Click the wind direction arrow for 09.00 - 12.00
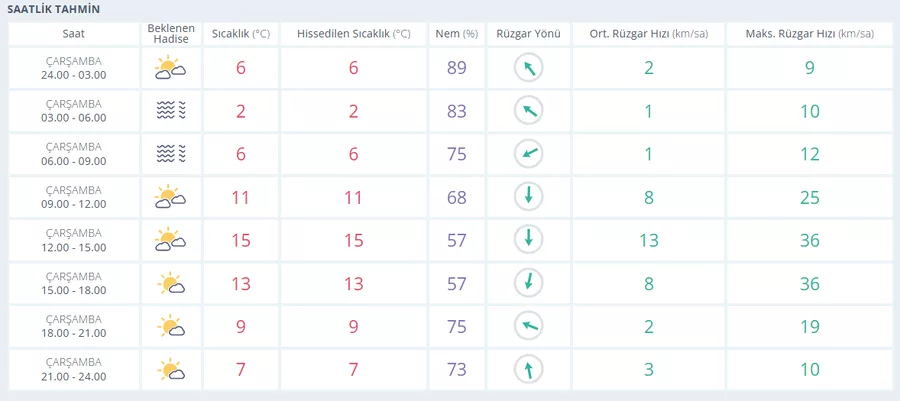This screenshot has width=900, height=401. coord(528,197)
